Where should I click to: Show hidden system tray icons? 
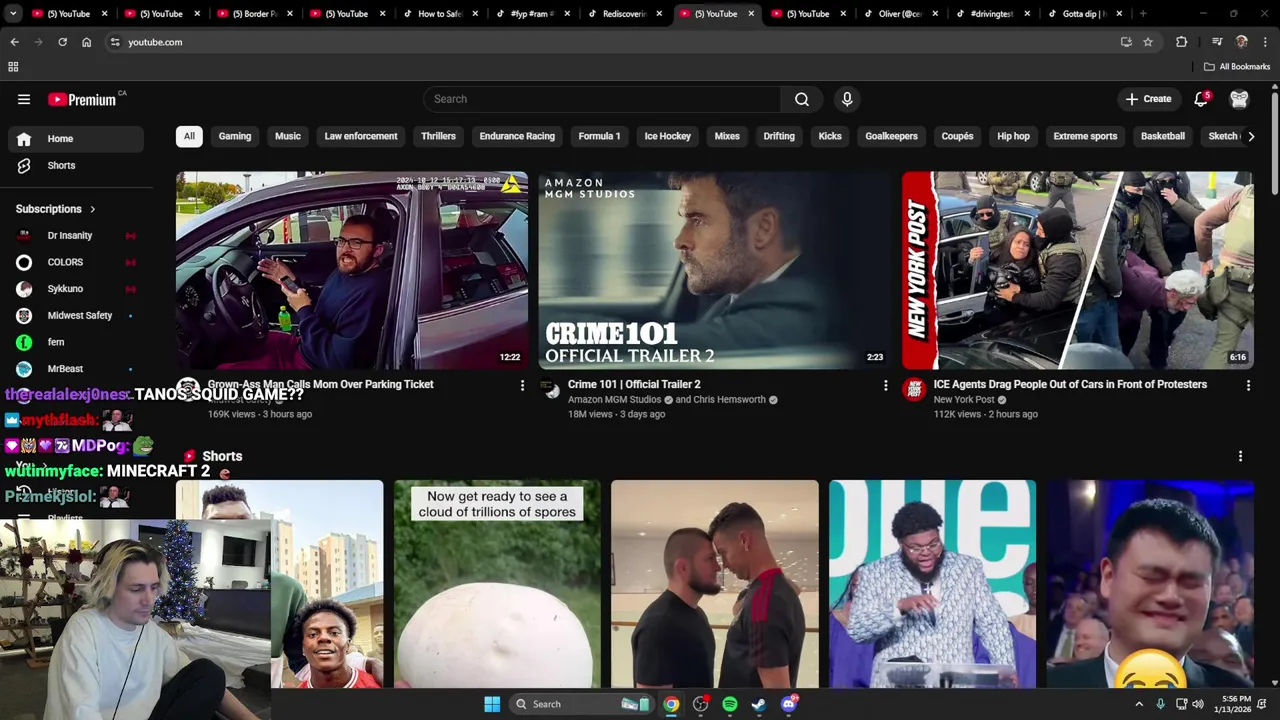click(1138, 704)
